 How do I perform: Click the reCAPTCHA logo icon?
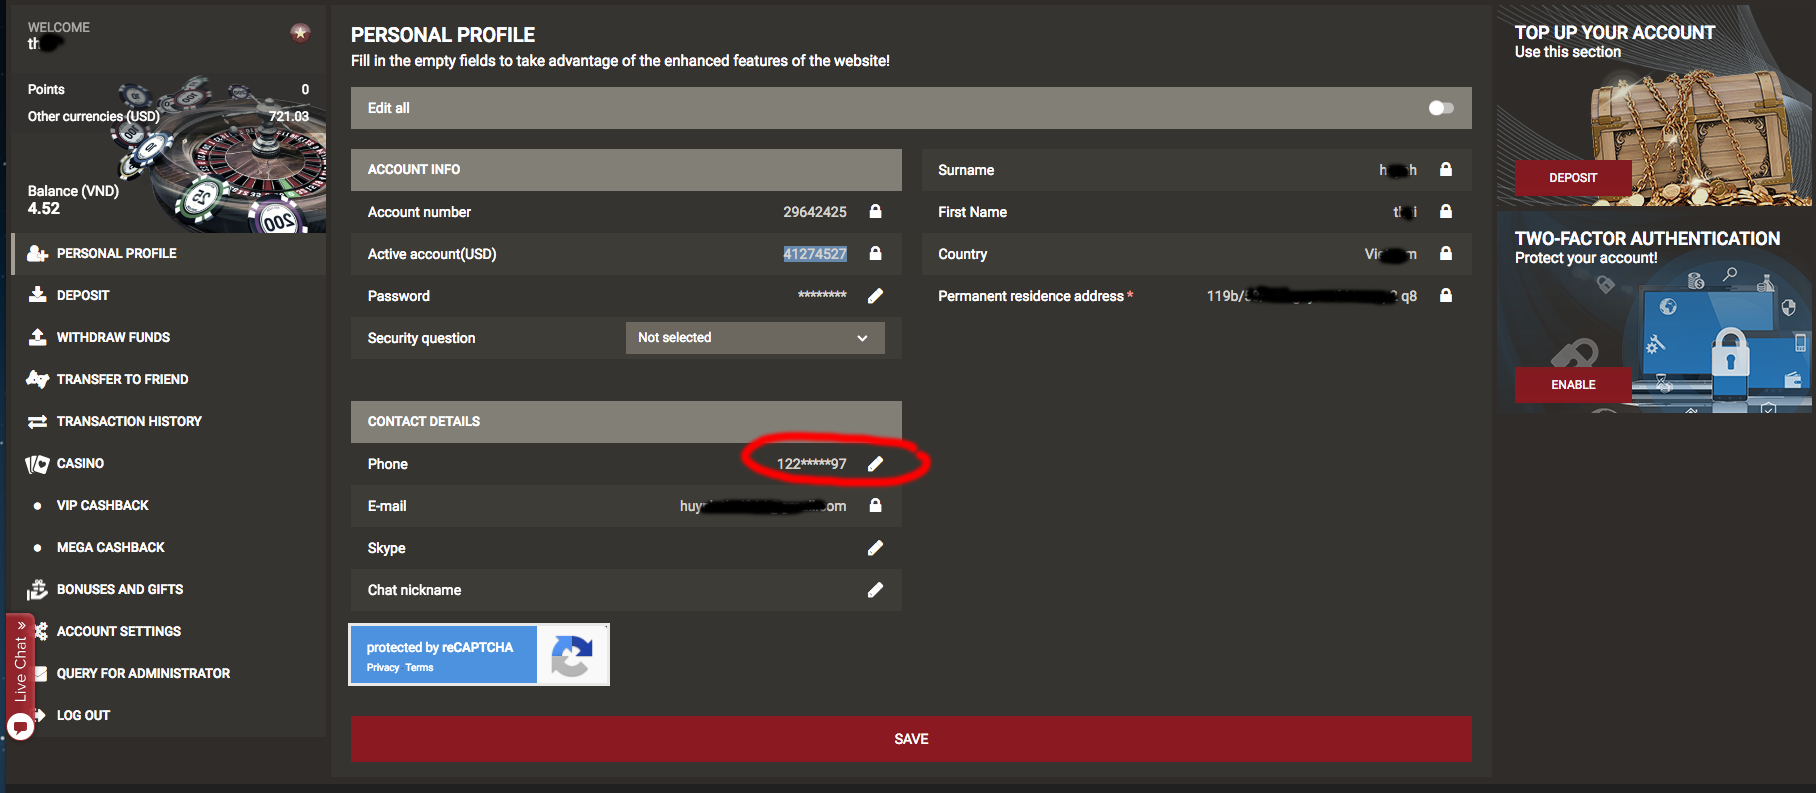click(572, 655)
